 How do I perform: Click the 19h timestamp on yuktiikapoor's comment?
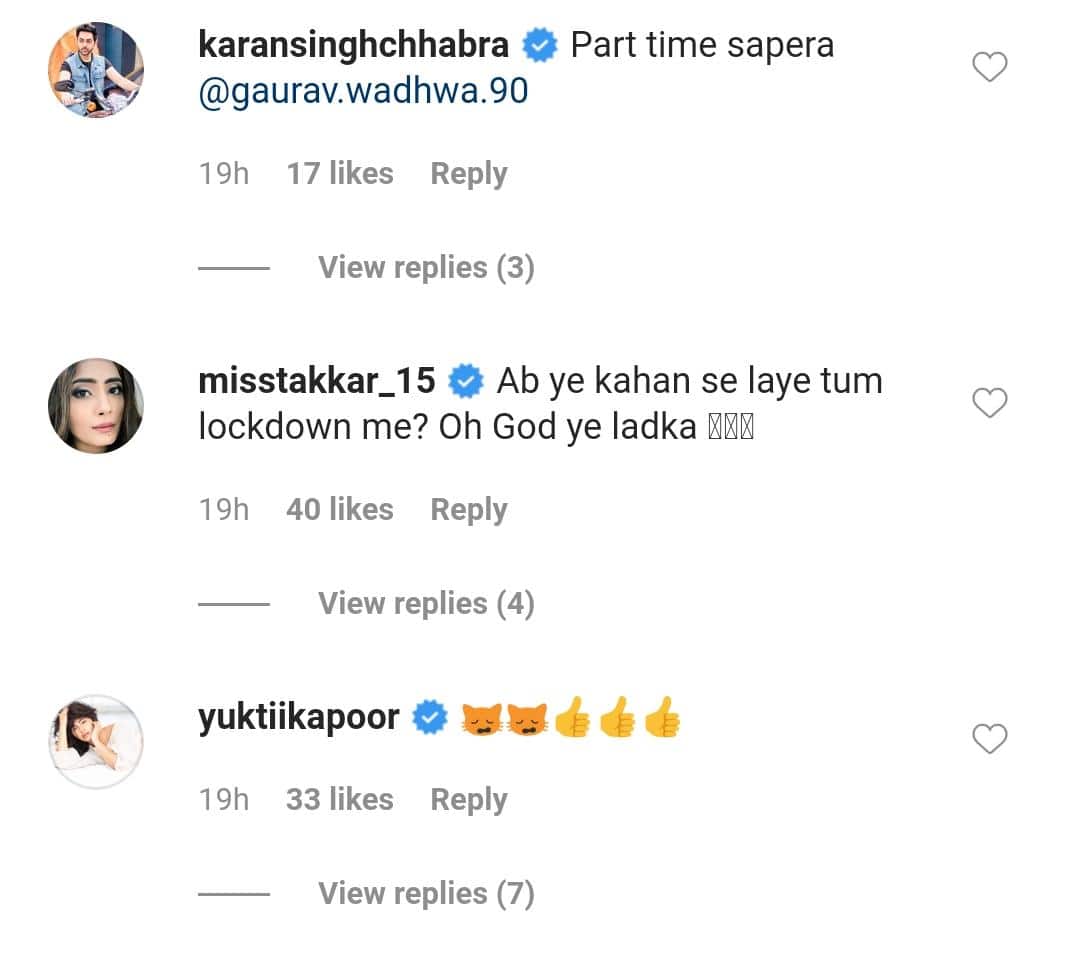tap(223, 799)
